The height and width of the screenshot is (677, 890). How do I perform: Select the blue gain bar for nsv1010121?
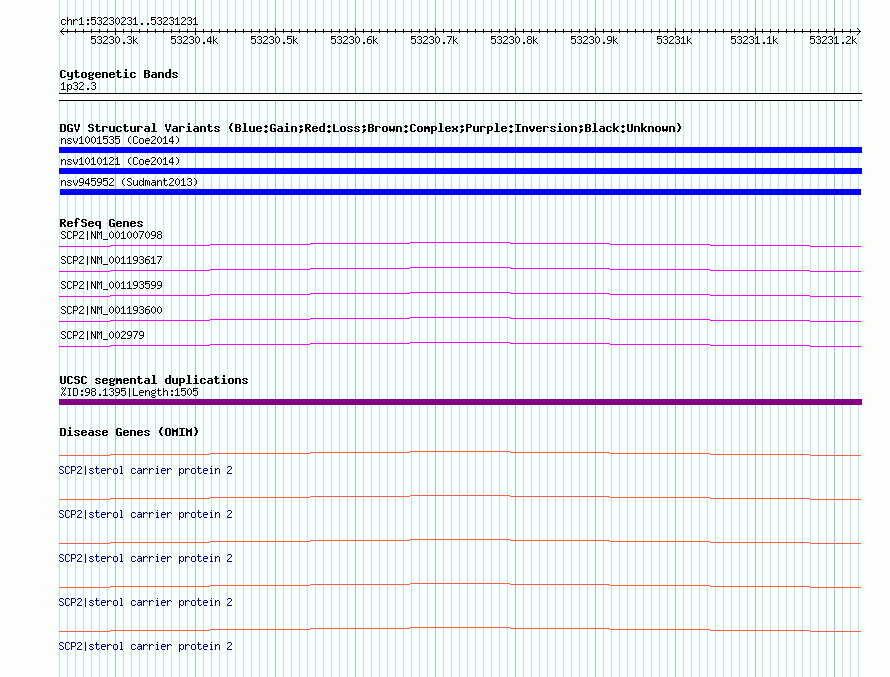point(460,171)
